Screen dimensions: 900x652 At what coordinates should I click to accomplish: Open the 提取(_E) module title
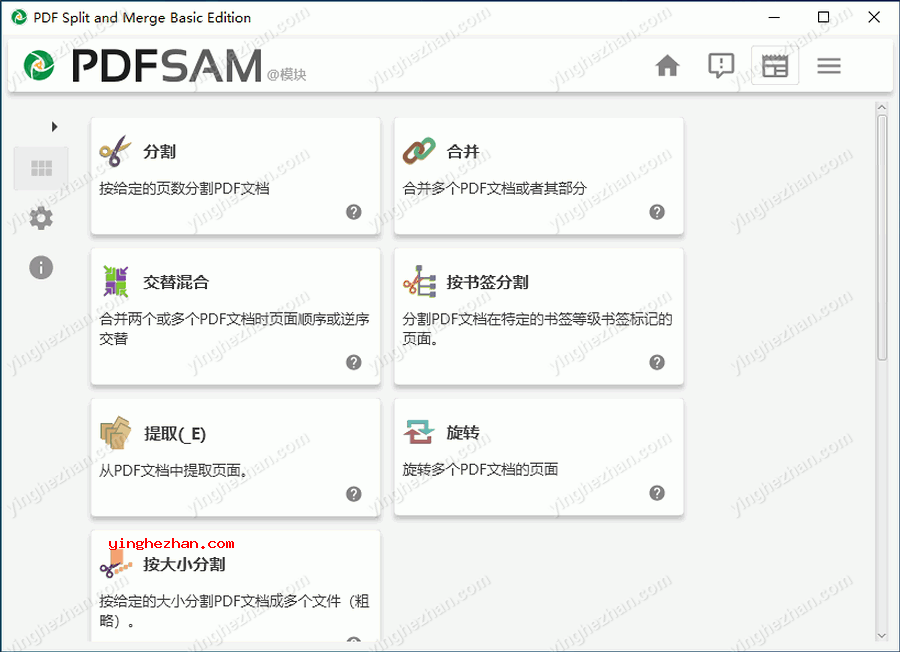(x=175, y=434)
